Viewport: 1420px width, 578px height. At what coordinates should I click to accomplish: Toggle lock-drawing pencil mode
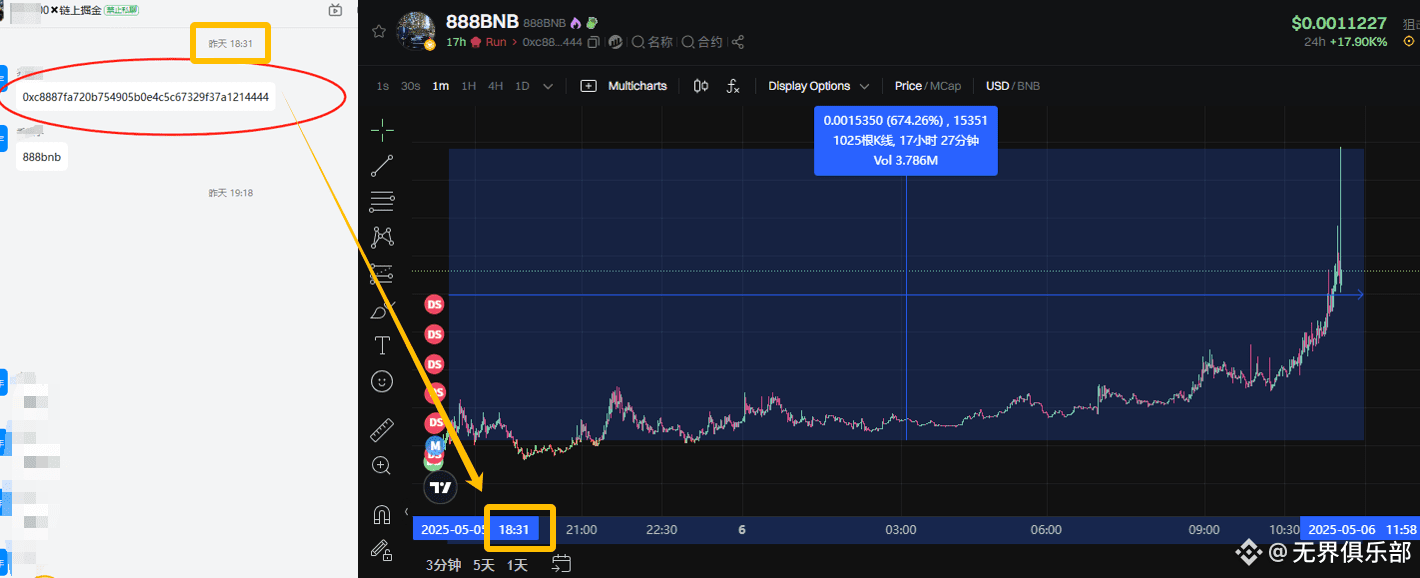coord(381,549)
